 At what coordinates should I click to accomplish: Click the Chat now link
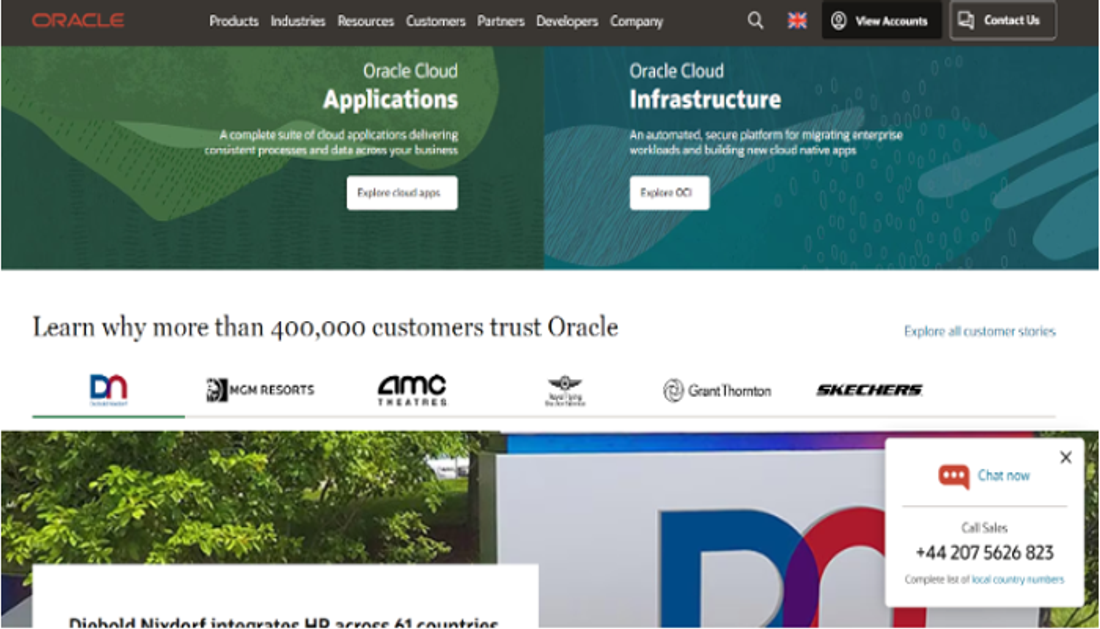coord(1004,475)
